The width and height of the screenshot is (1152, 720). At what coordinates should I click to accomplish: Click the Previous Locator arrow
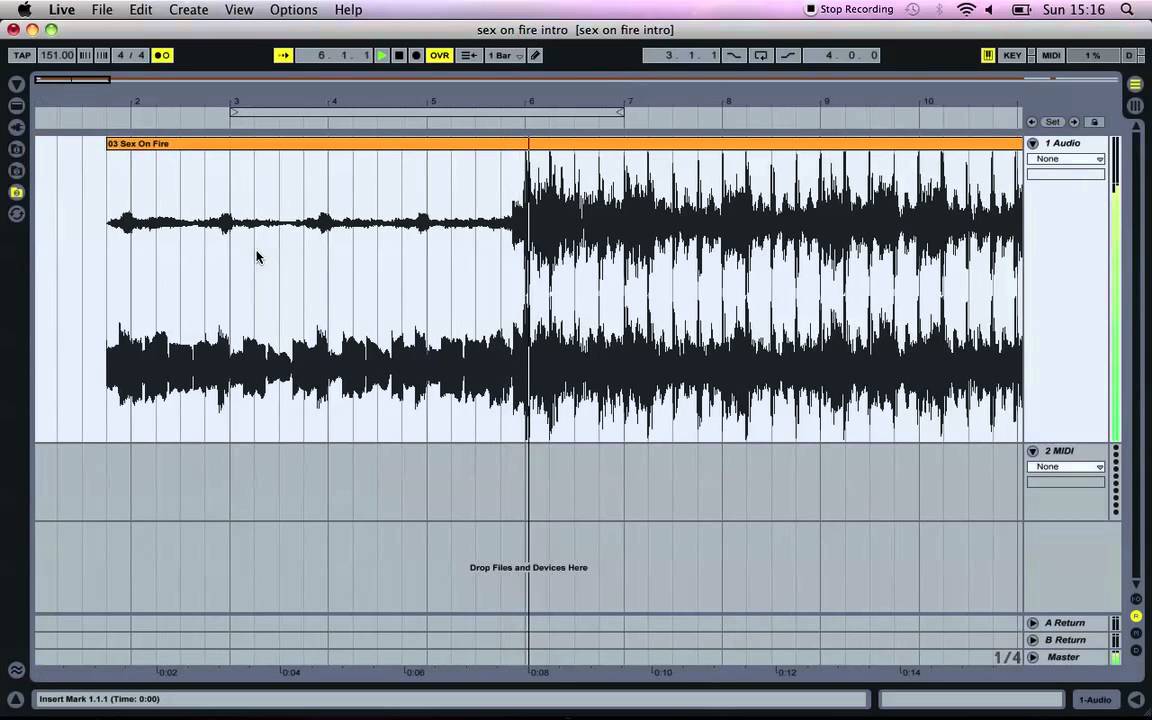tap(1032, 122)
